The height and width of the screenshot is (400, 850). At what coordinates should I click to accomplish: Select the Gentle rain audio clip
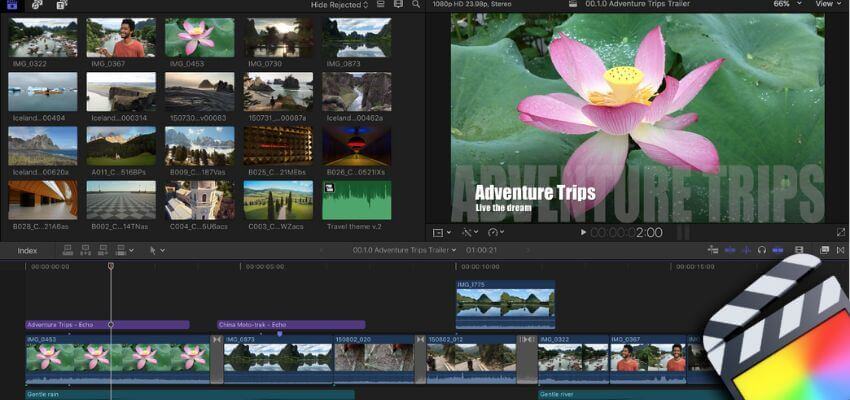[190, 395]
